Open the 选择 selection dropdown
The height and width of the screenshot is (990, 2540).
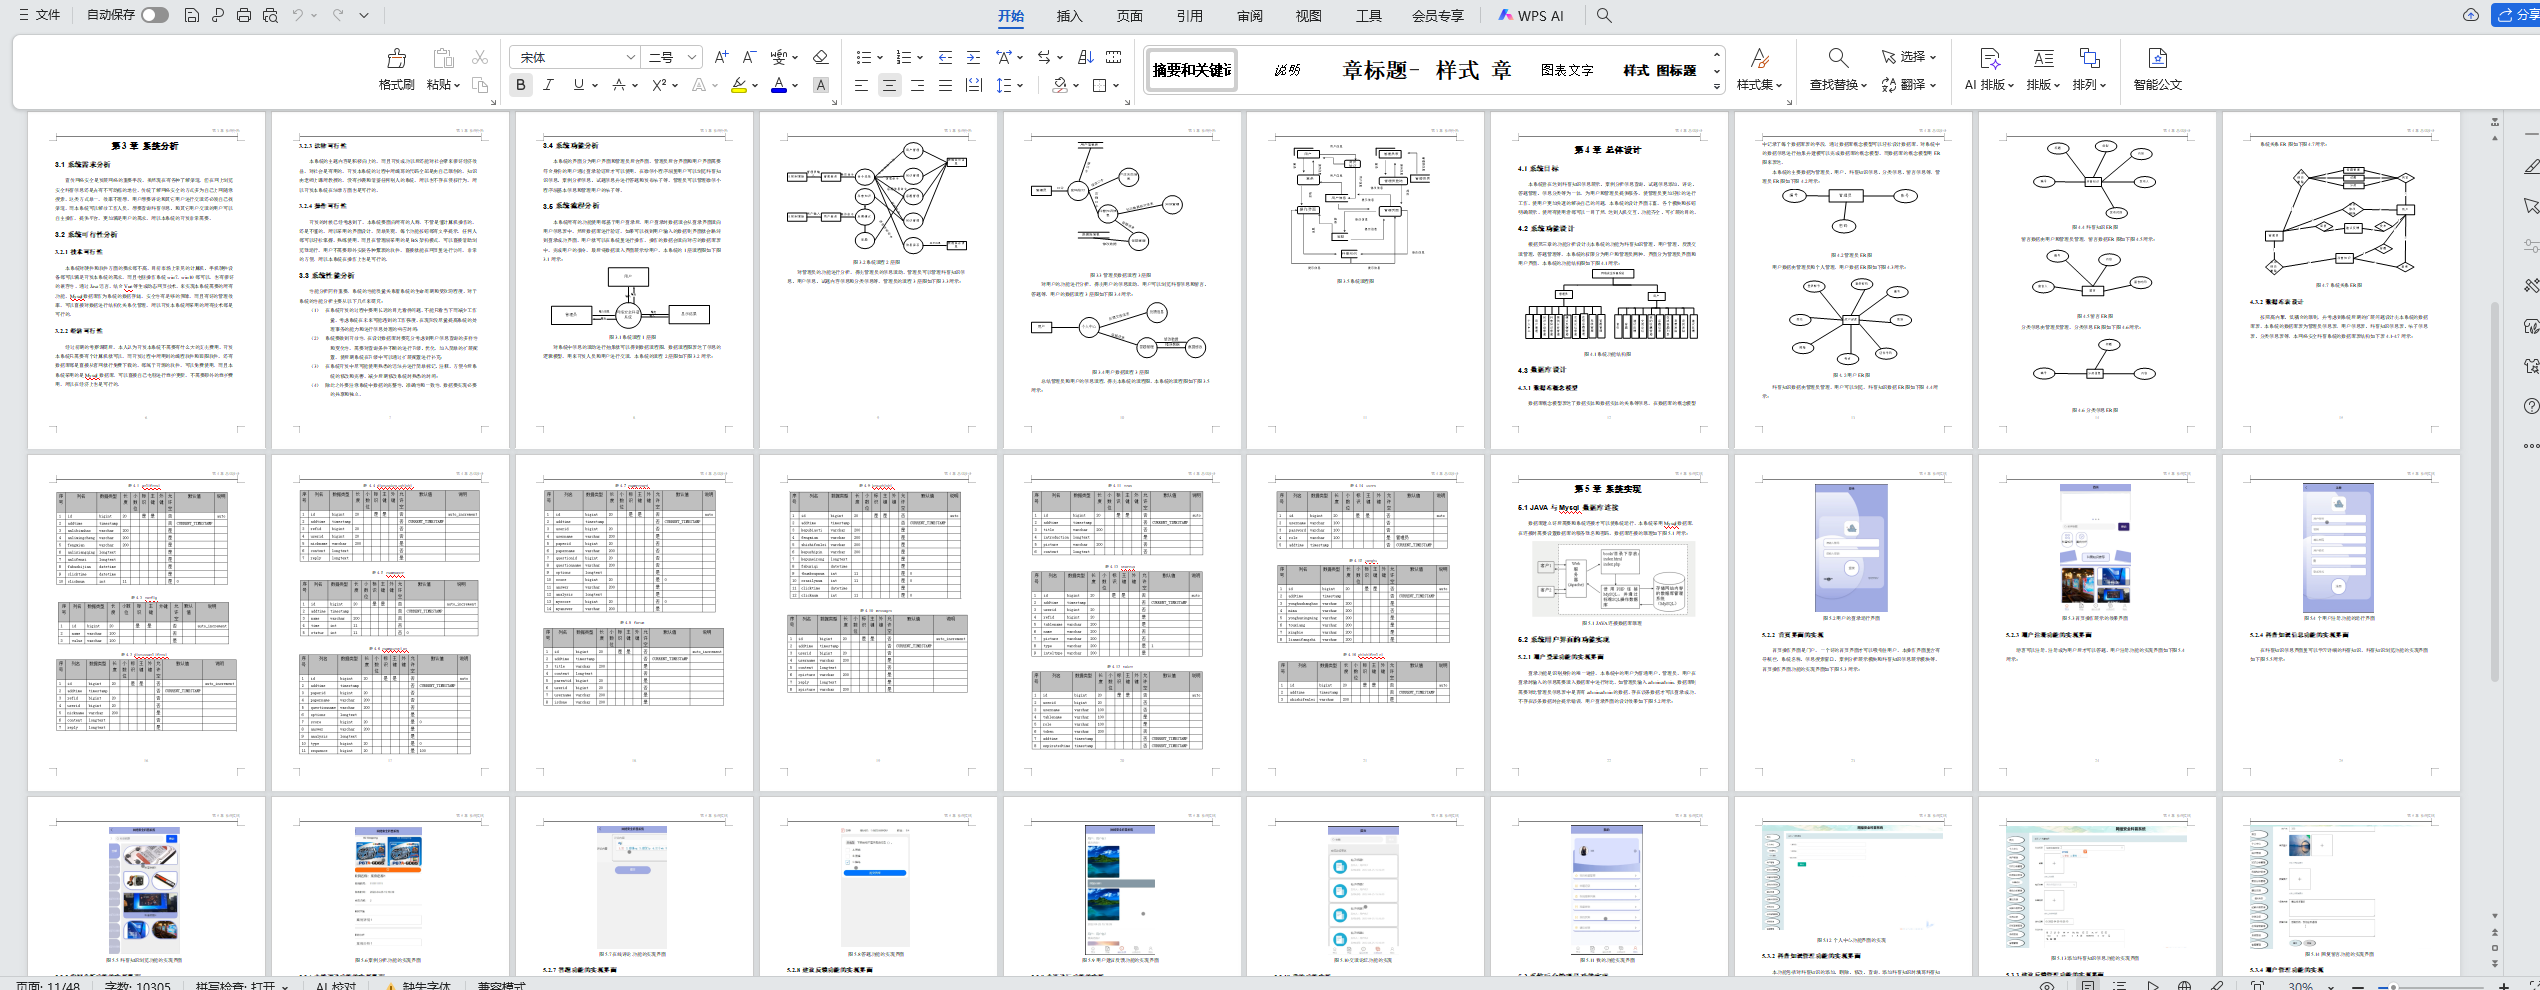(x=1909, y=57)
